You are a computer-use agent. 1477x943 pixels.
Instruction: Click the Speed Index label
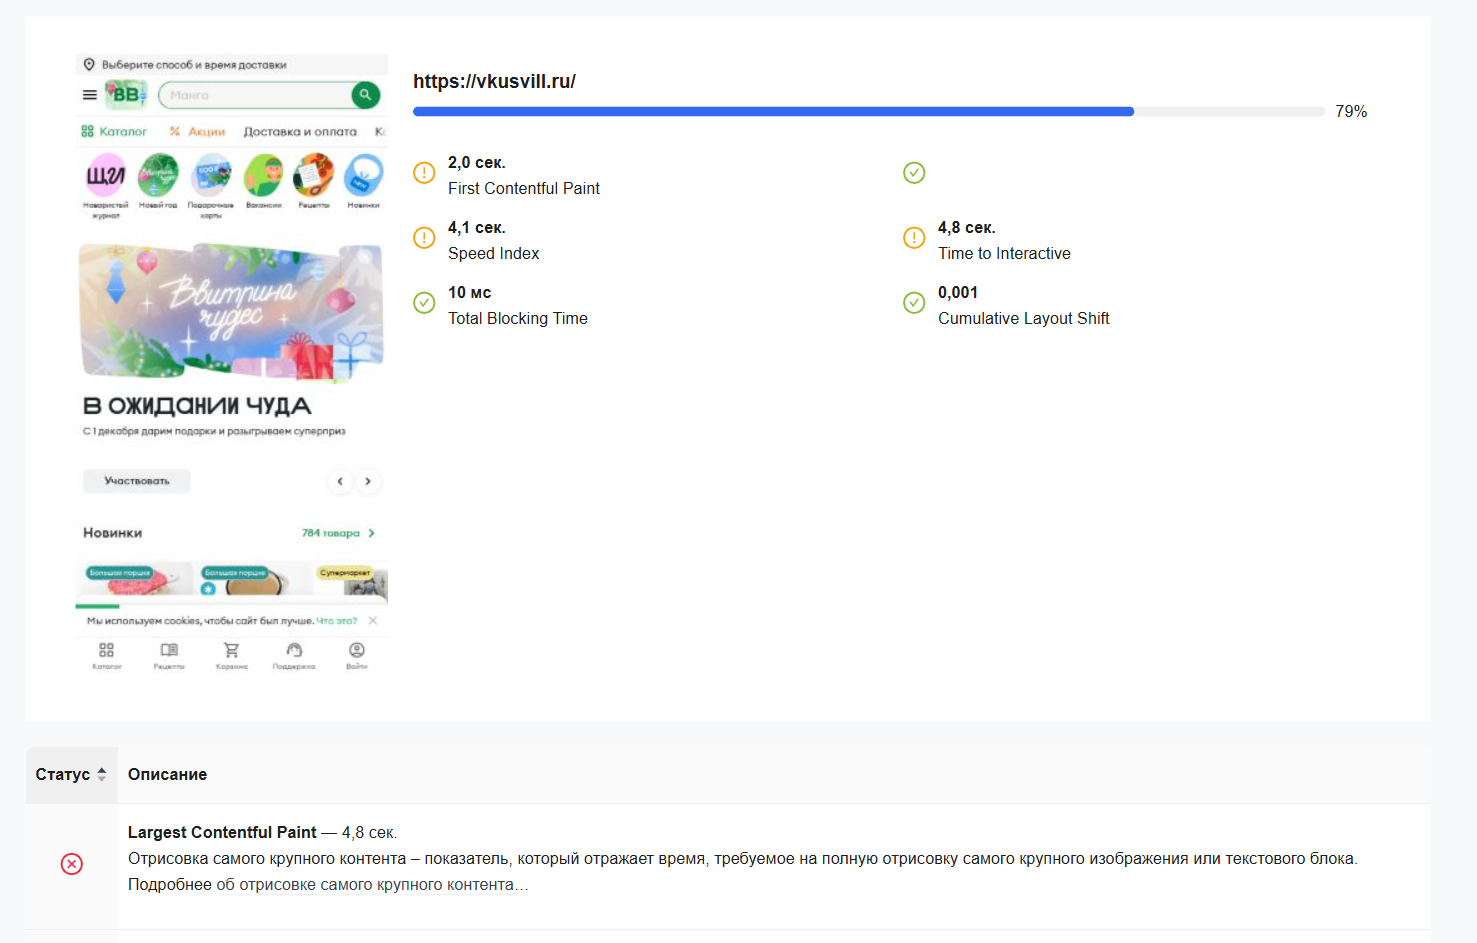click(x=493, y=254)
